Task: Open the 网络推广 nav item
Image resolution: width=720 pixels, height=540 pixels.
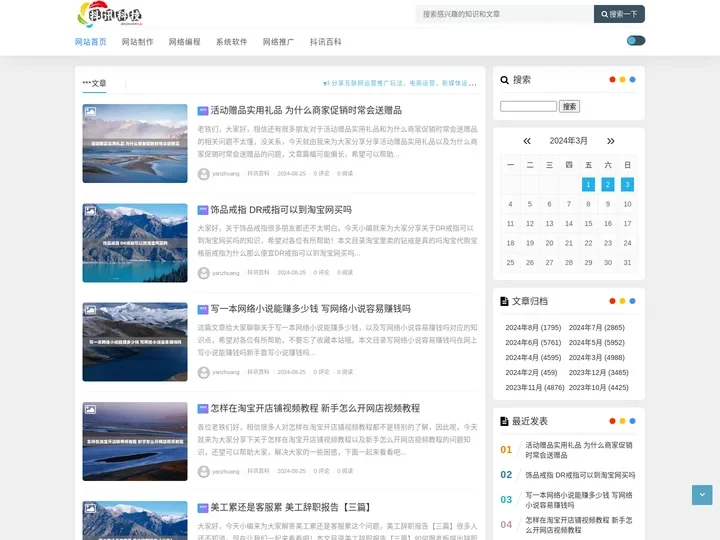Action: [278, 42]
